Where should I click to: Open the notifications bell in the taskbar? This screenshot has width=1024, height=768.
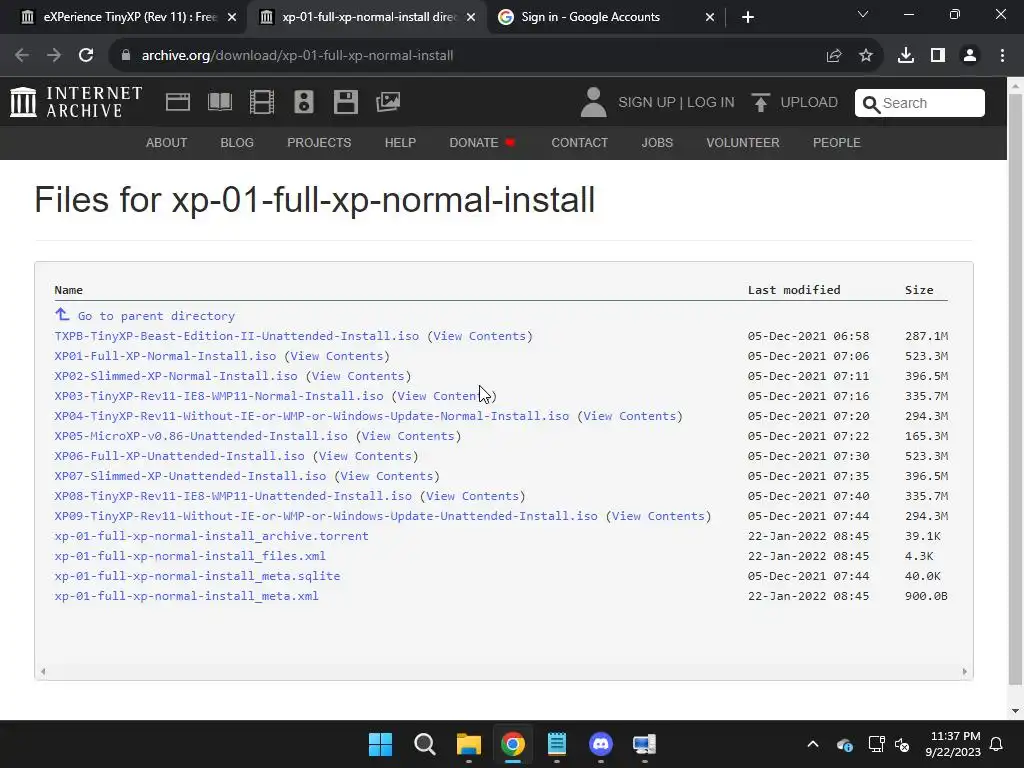997,744
